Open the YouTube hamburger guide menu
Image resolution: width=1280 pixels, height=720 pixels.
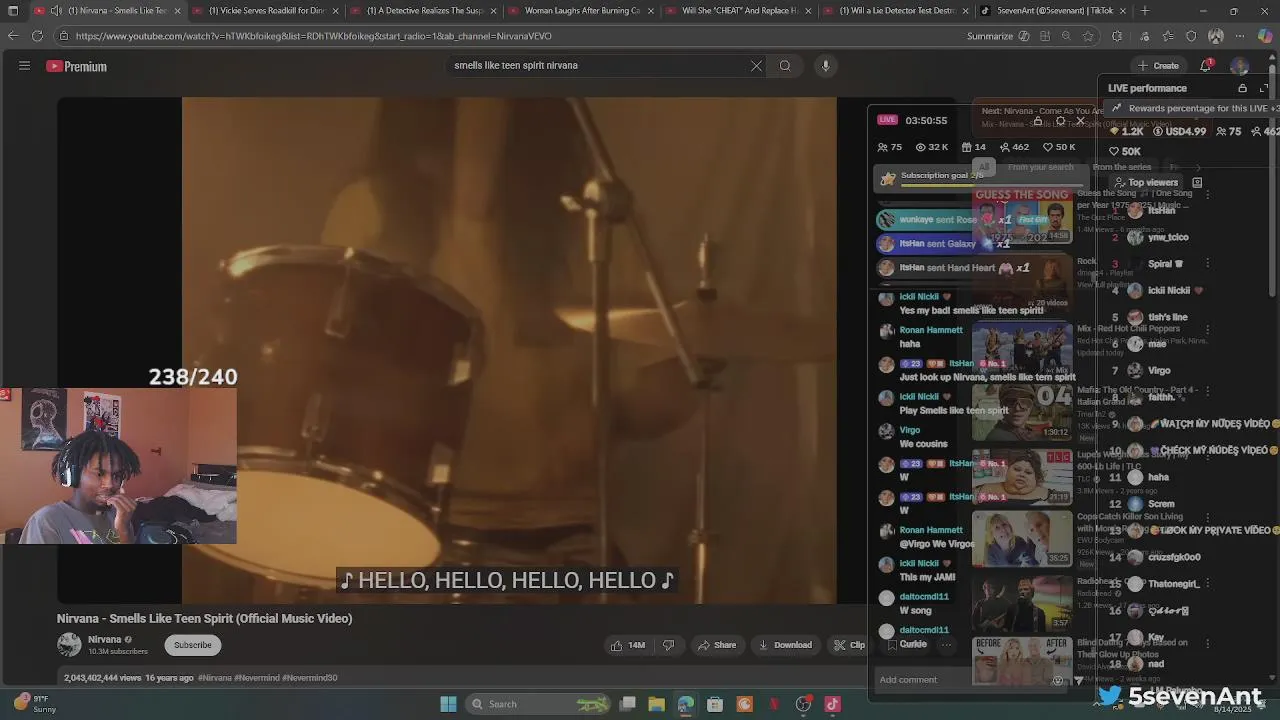point(24,66)
